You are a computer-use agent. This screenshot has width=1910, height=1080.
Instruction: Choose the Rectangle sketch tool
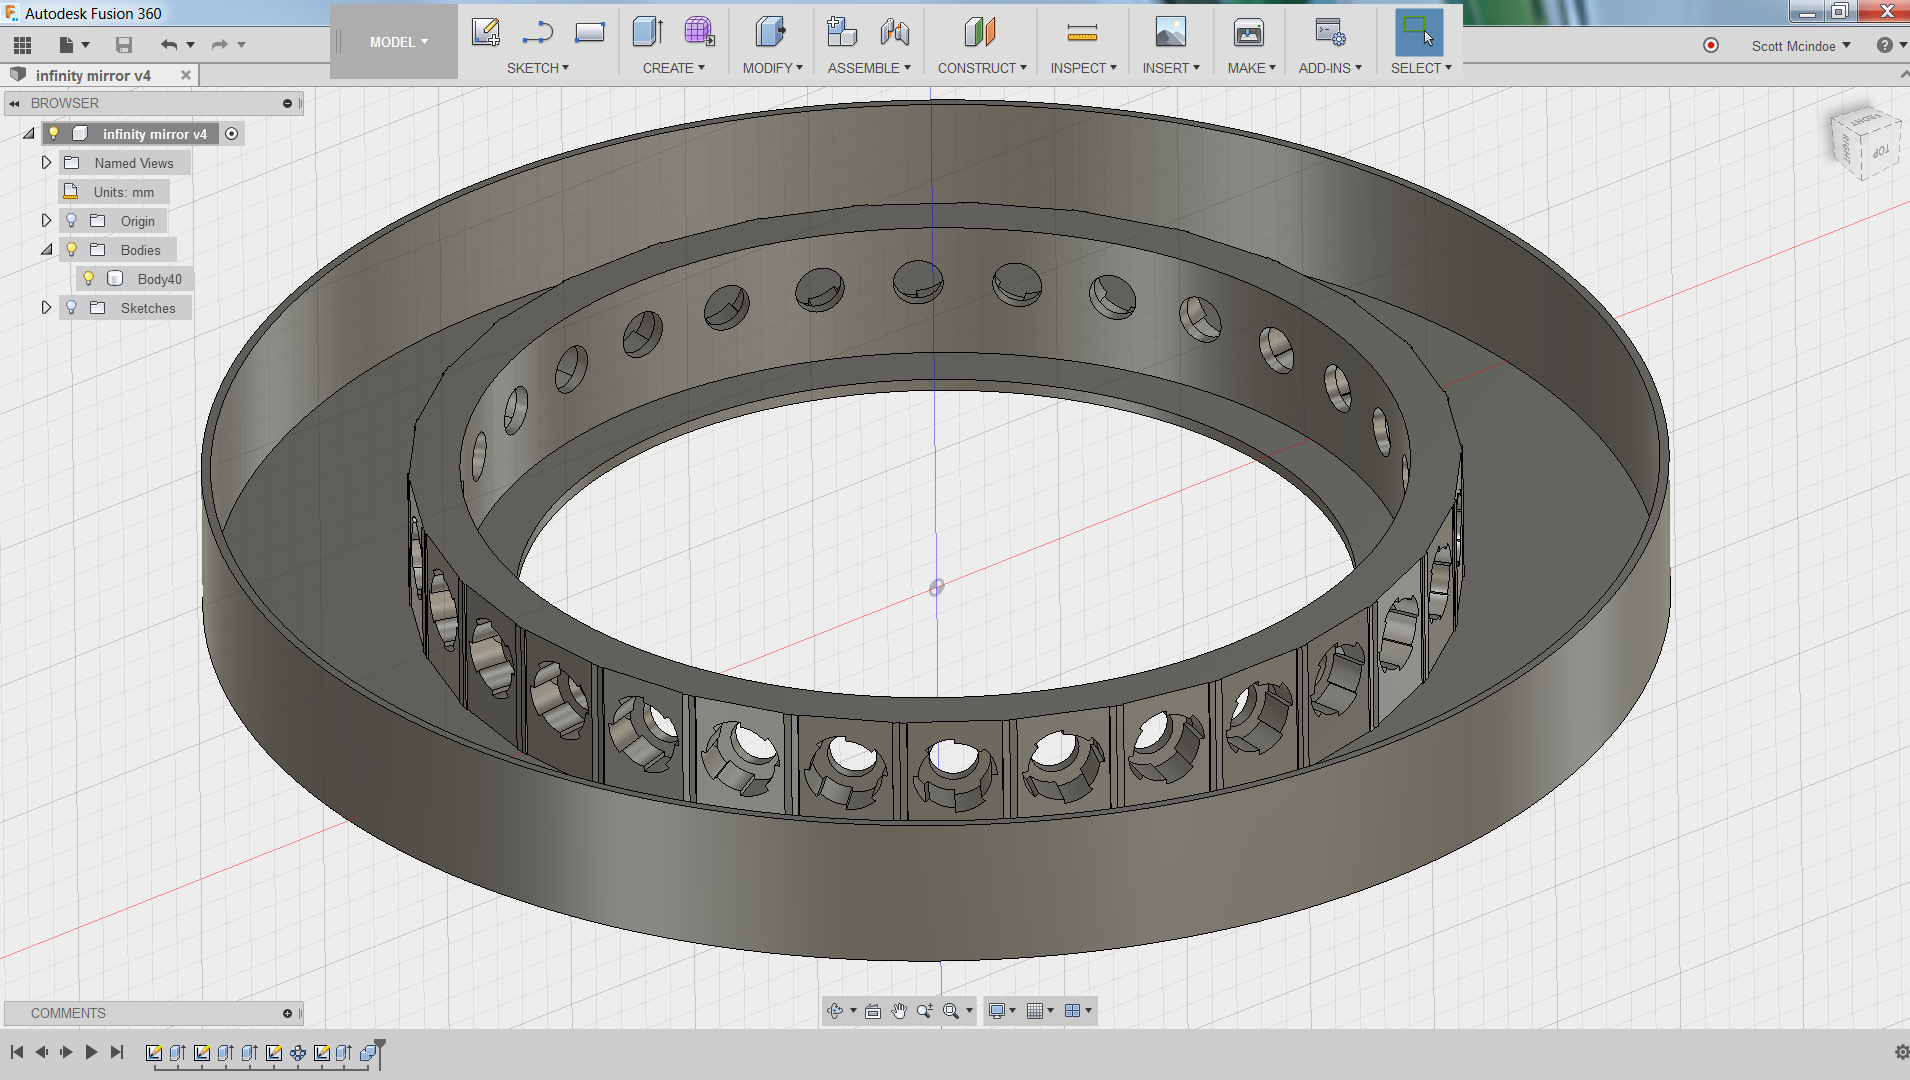pos(590,32)
